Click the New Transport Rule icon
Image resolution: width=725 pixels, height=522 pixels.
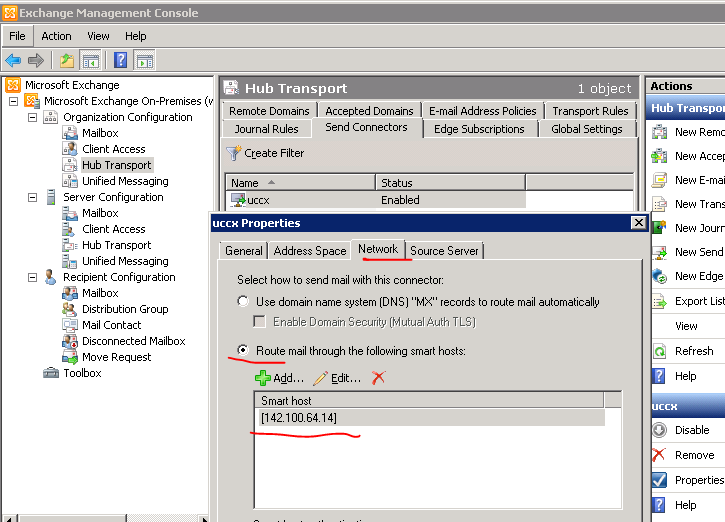tap(659, 203)
